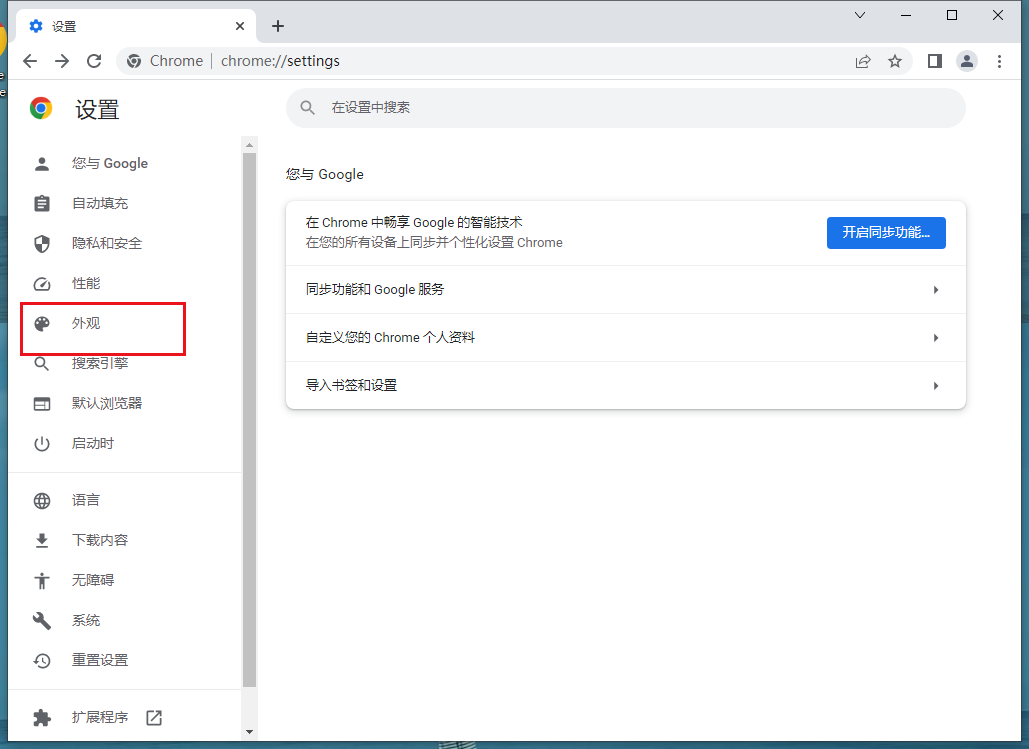Click the puzzle piece icon beside 扩展程序
Image resolution: width=1029 pixels, height=749 pixels.
click(42, 717)
